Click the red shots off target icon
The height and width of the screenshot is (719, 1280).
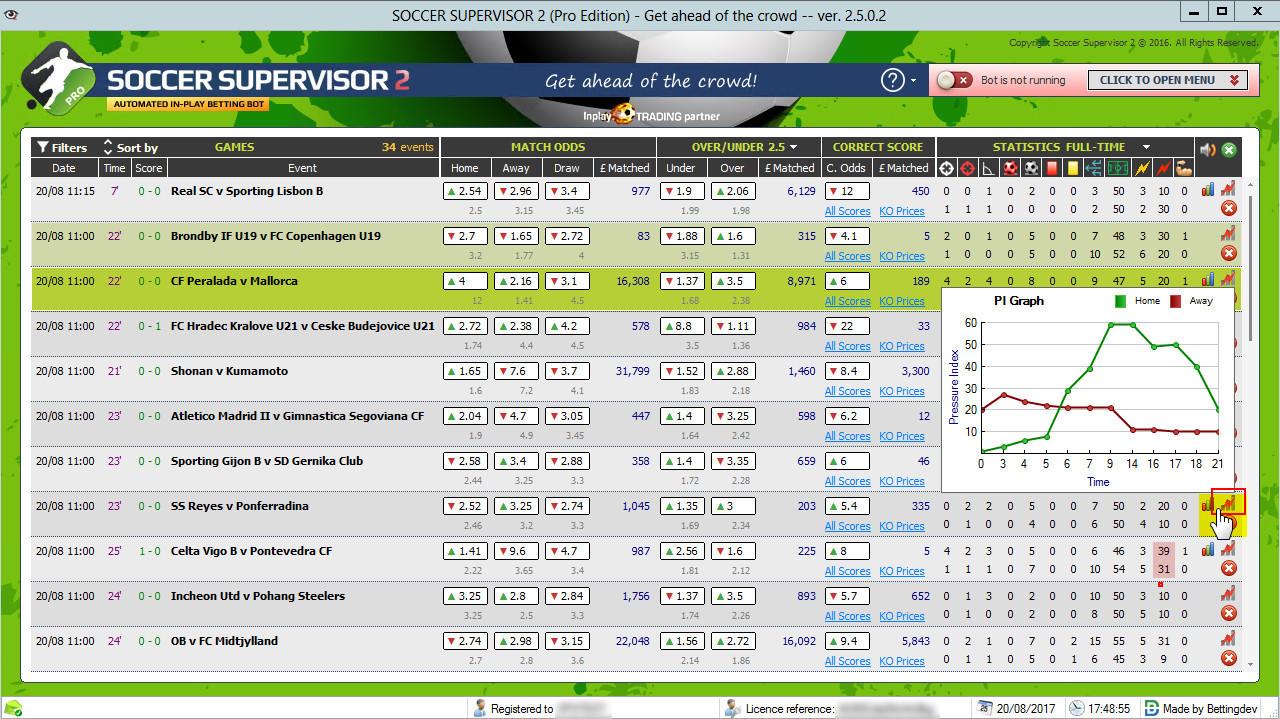pyautogui.click(x=968, y=168)
